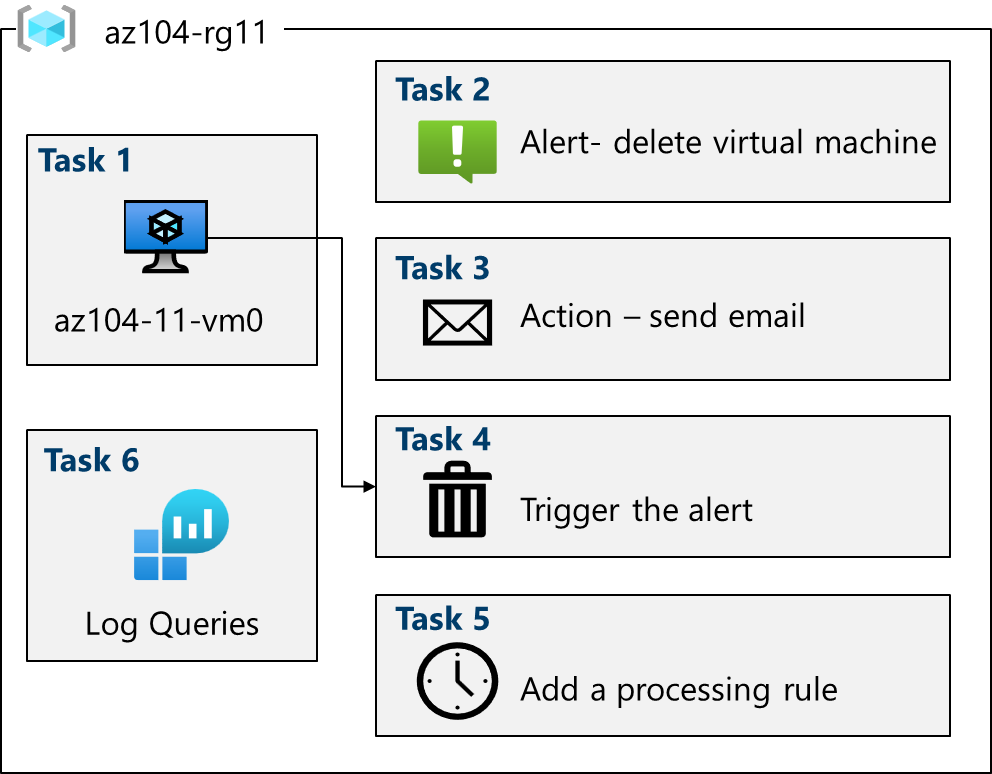The image size is (992, 774).
Task: Select the "Trigger the alert" text
Action: [636, 510]
